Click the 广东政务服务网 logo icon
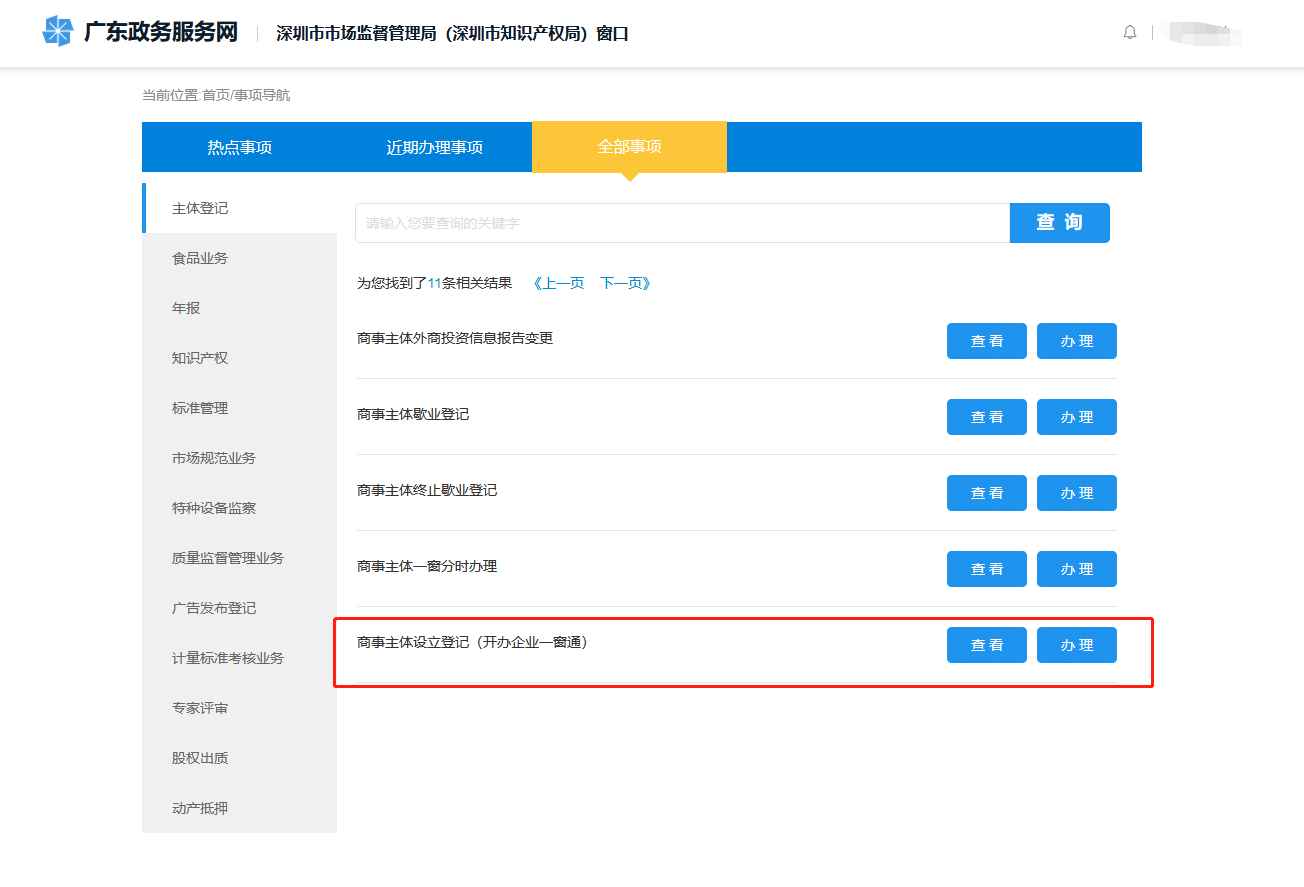This screenshot has height=887, width=1304. tap(58, 32)
